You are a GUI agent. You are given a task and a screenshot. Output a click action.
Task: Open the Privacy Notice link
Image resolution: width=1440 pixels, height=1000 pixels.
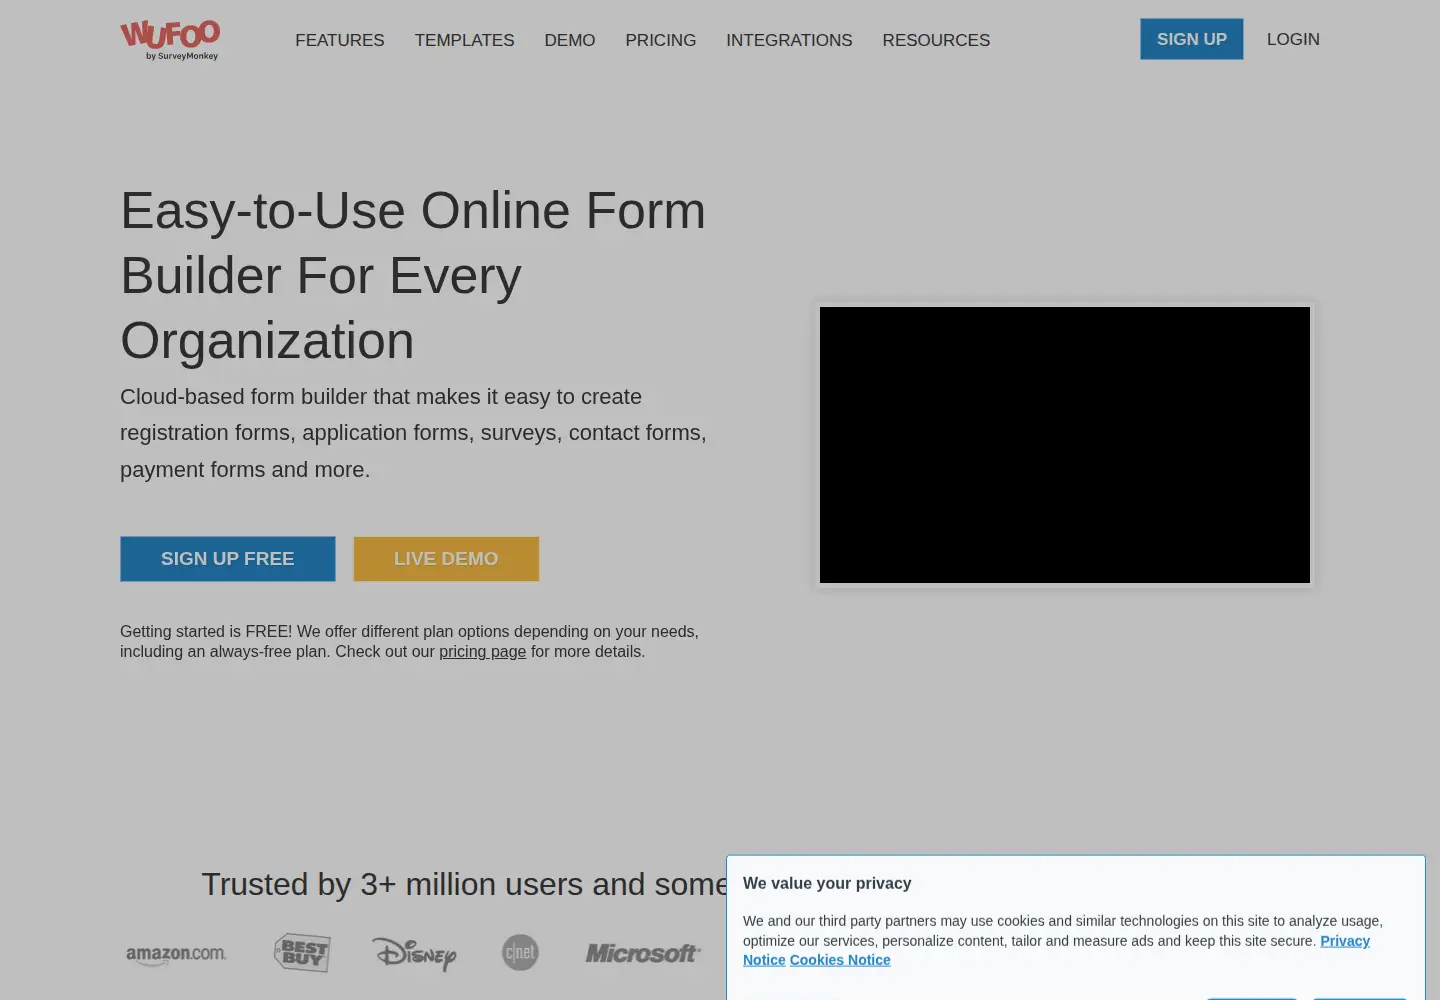coord(1345,941)
